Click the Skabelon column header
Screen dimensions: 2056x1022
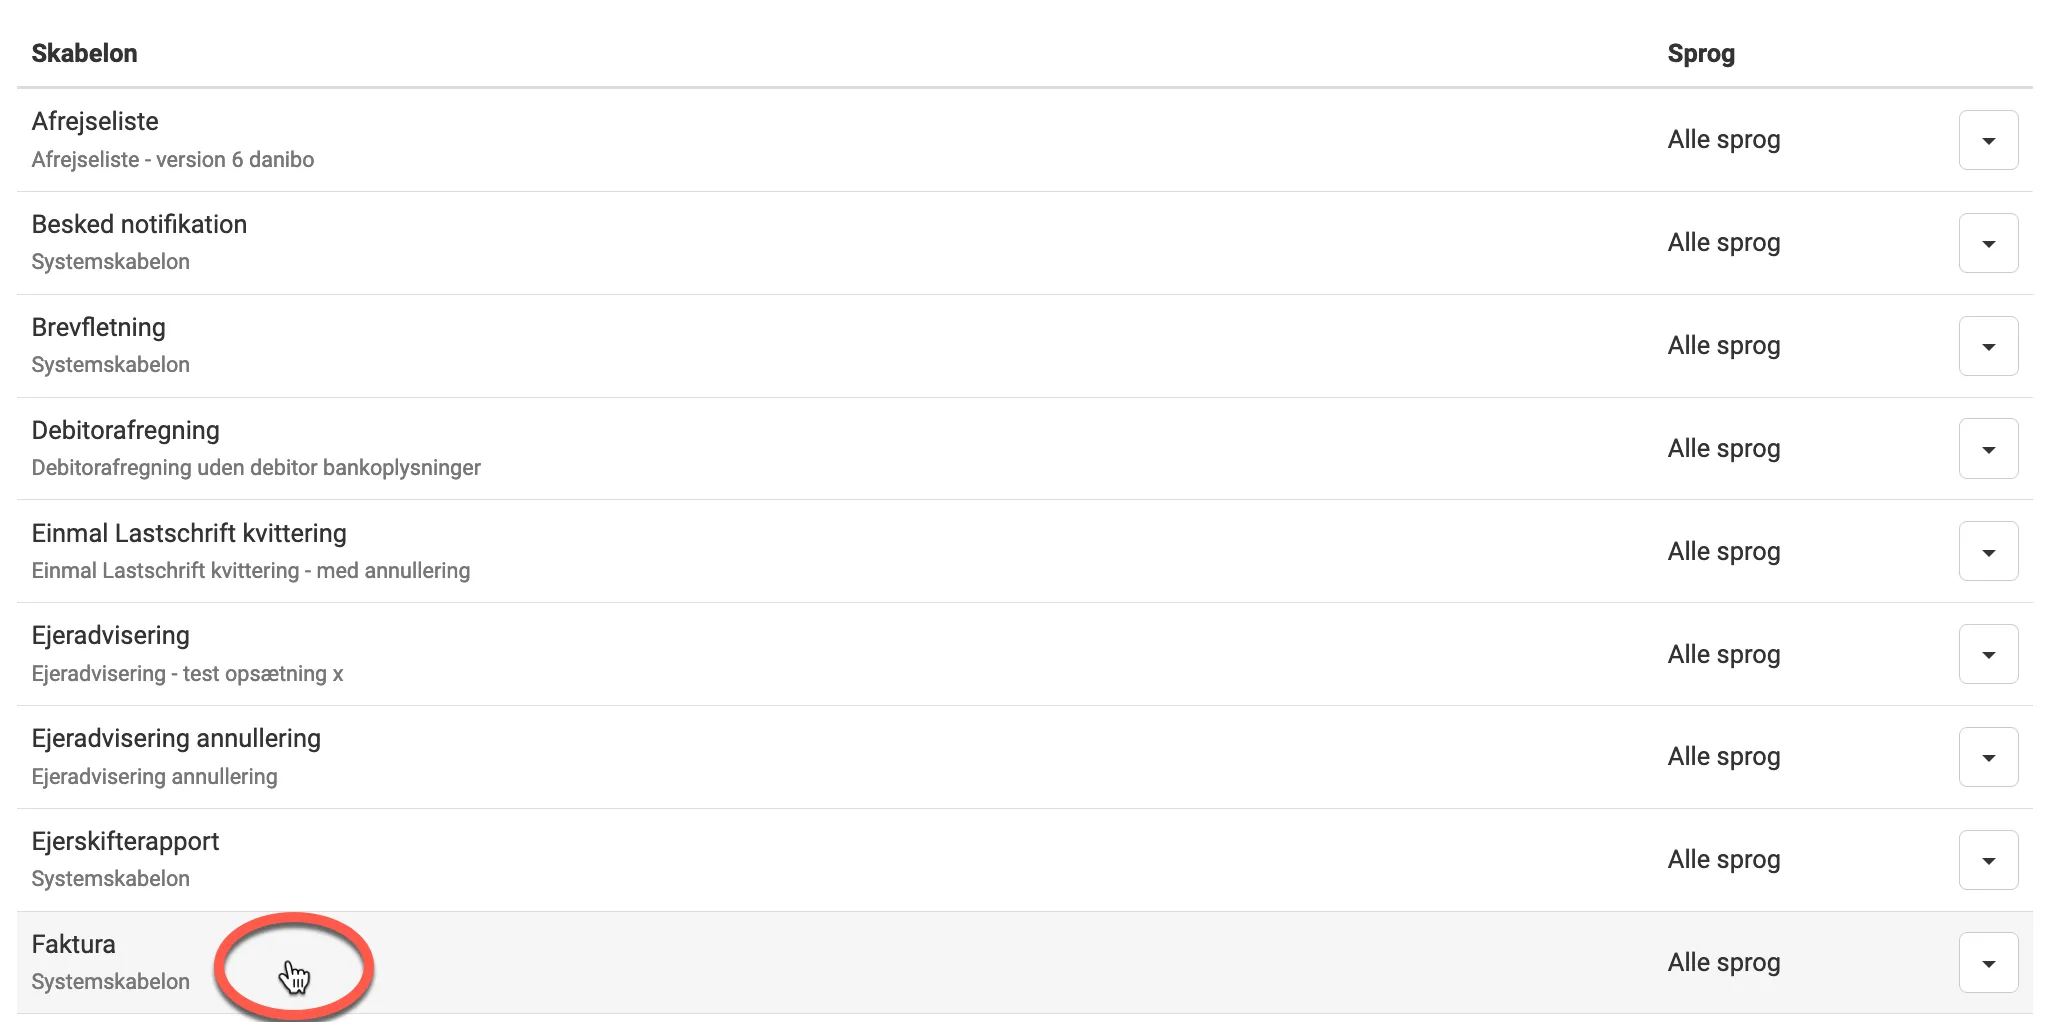pos(84,54)
